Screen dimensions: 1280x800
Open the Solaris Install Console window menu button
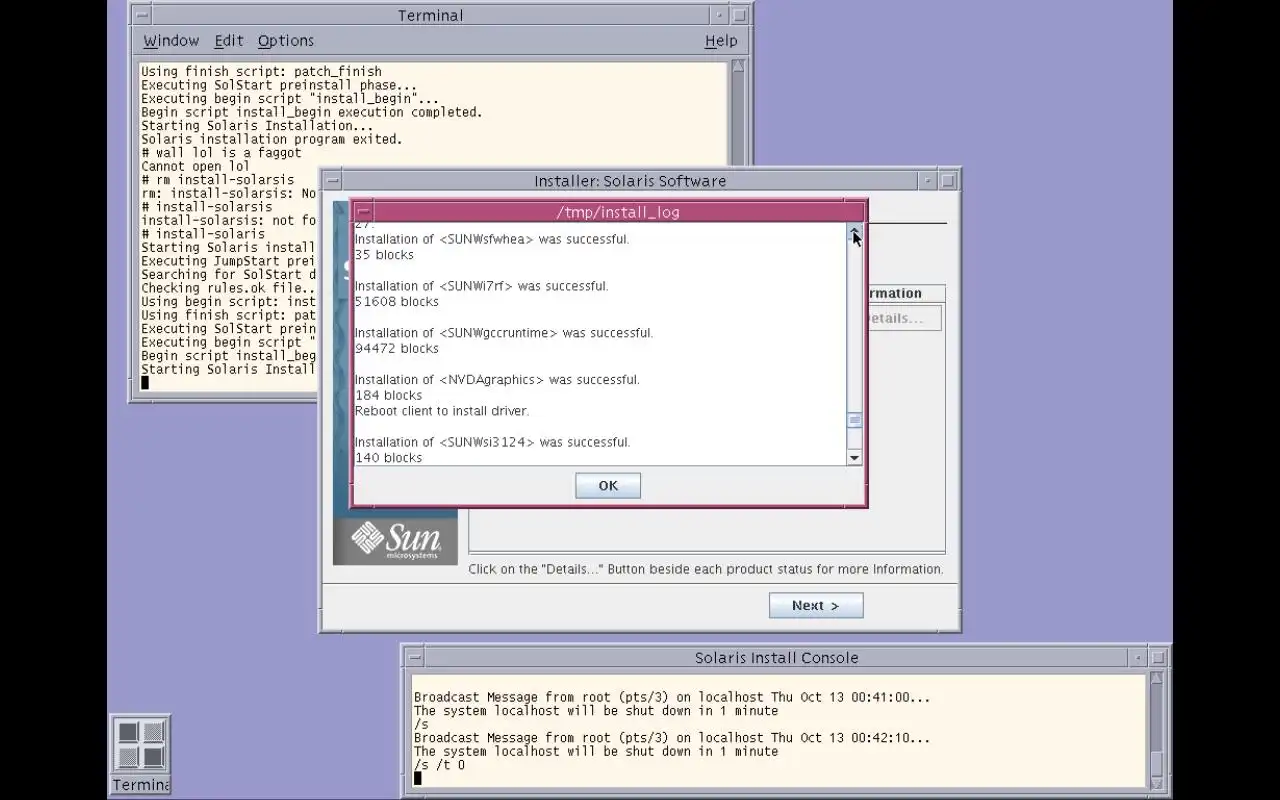[414, 658]
